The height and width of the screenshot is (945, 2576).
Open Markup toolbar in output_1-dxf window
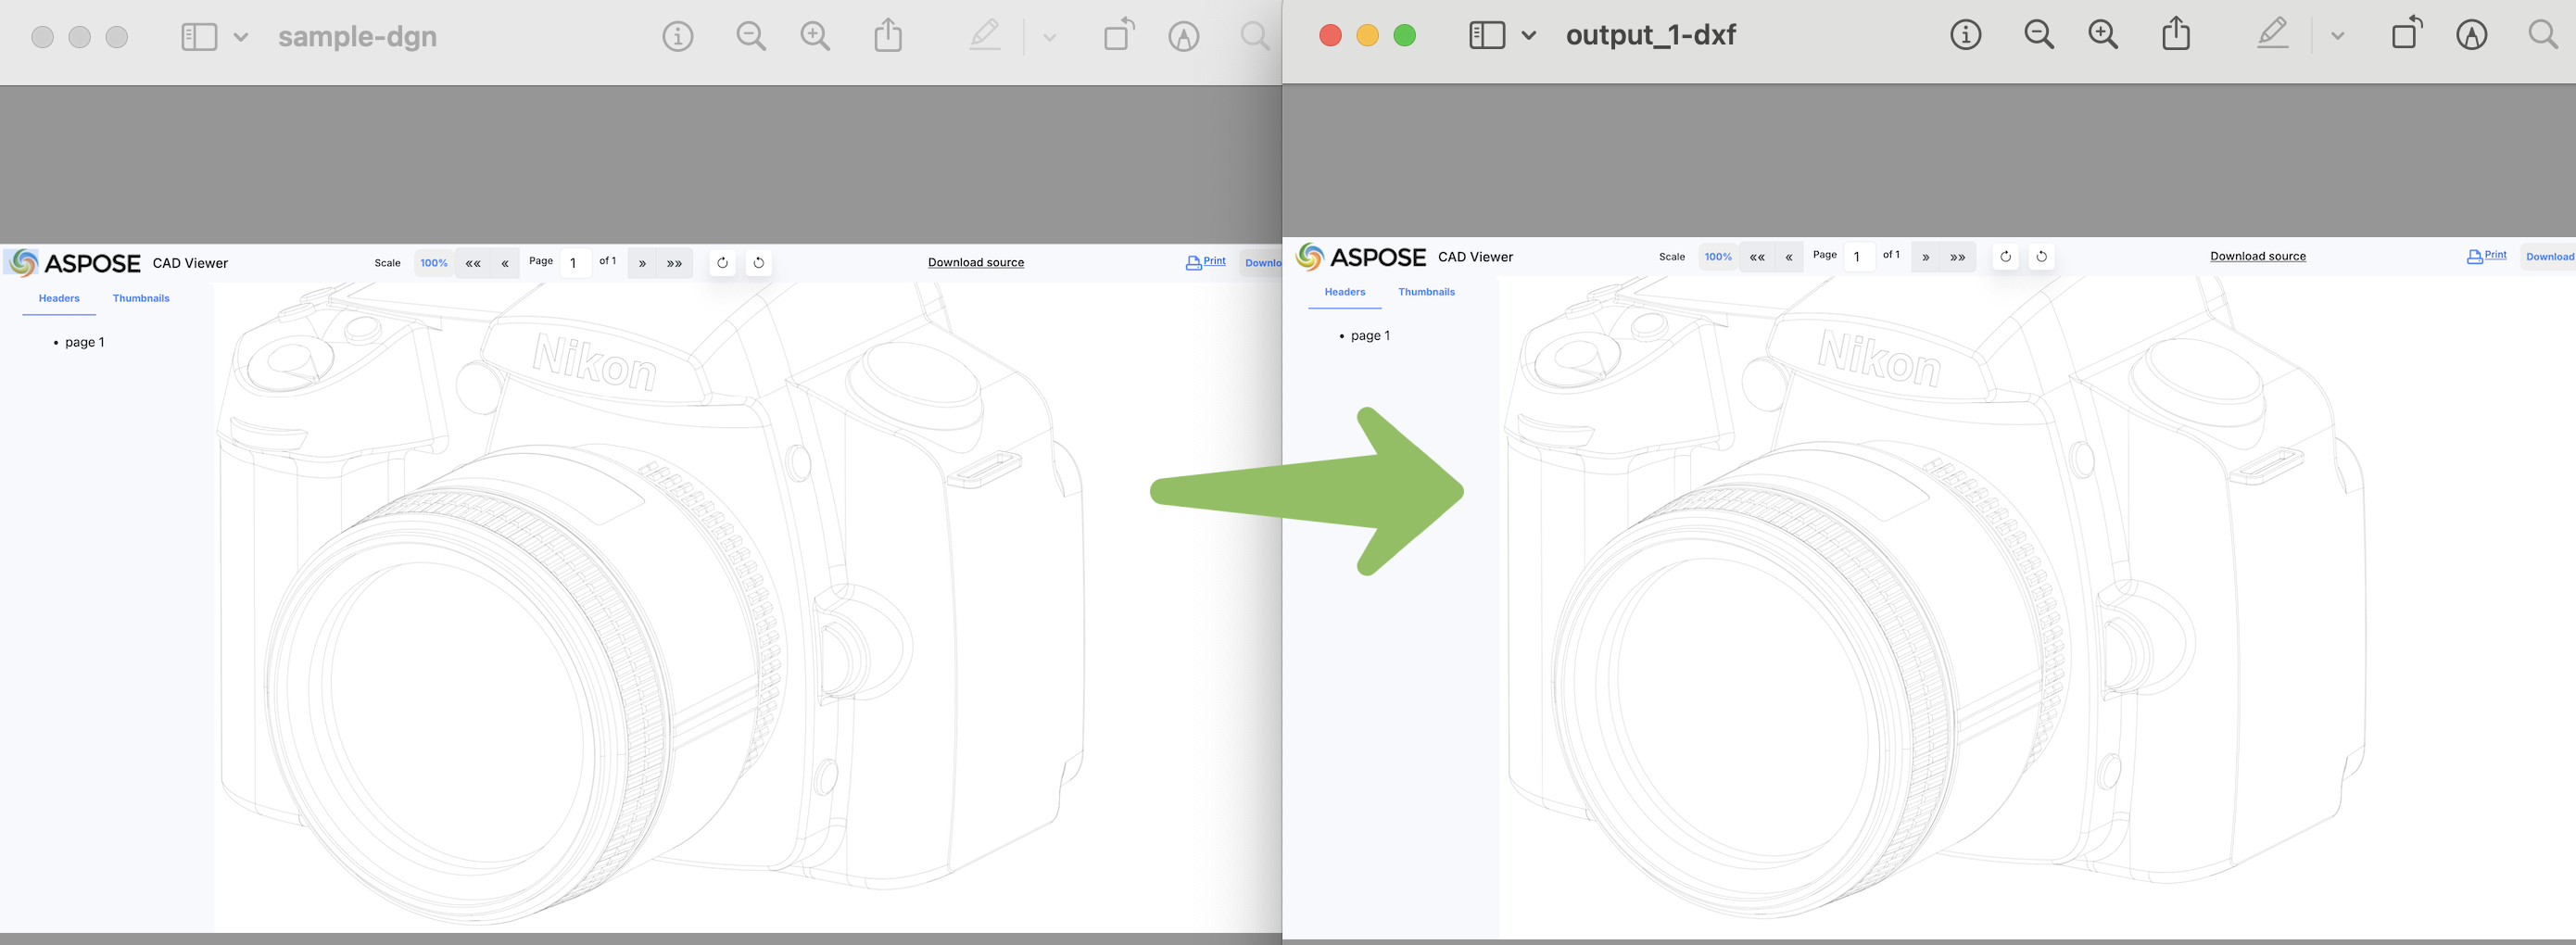(x=2471, y=35)
